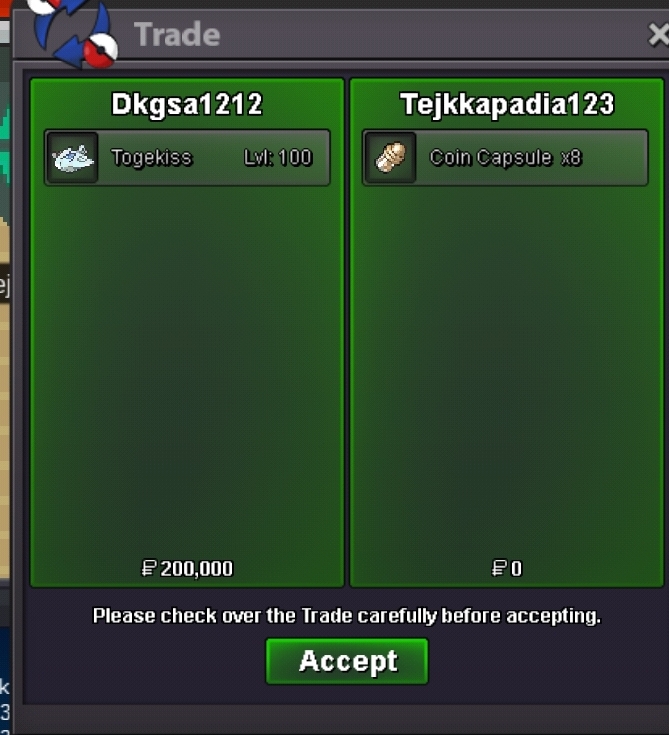Viewport: 669px width, 735px height.
Task: Click the Lvl: 100 label
Action: point(278,158)
